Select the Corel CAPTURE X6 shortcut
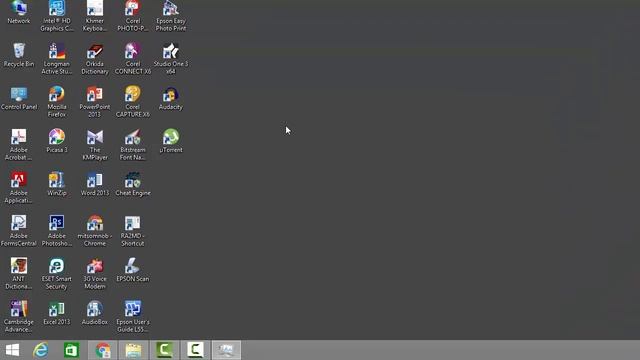This screenshot has width=640, height=360. 133,102
